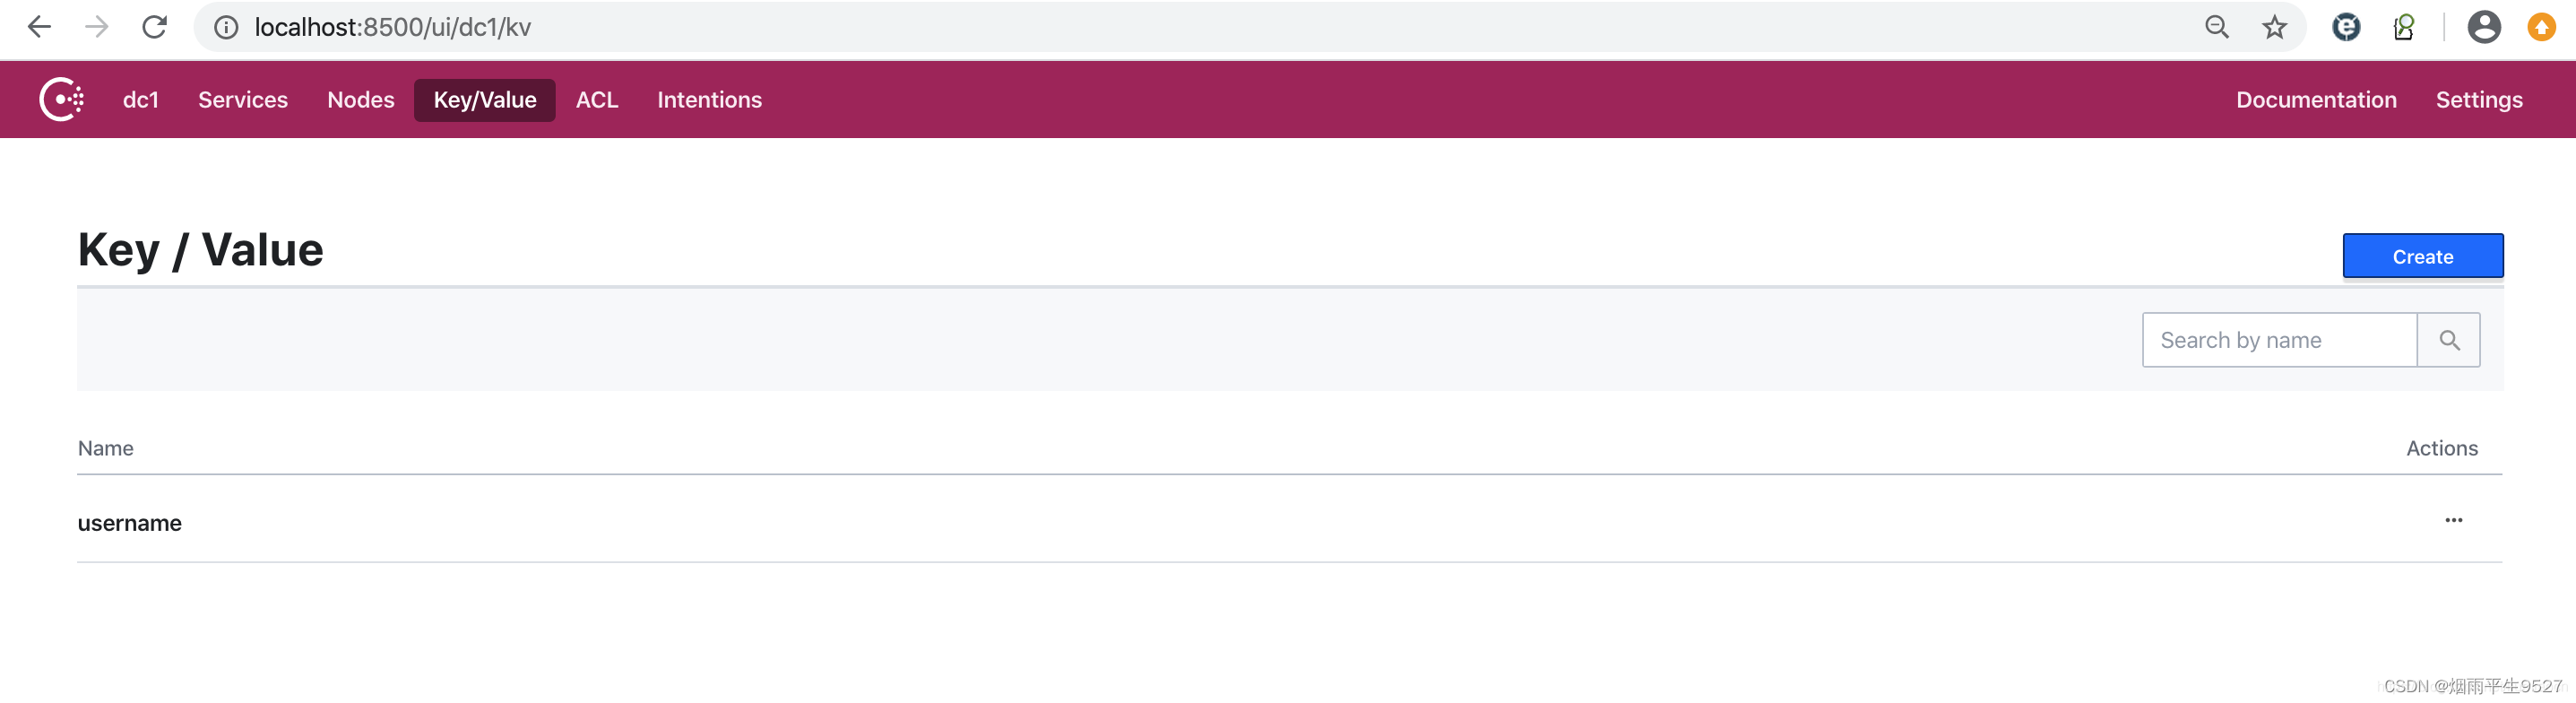Open the Nodes tab
The image size is (2576, 703).
pyautogui.click(x=361, y=100)
